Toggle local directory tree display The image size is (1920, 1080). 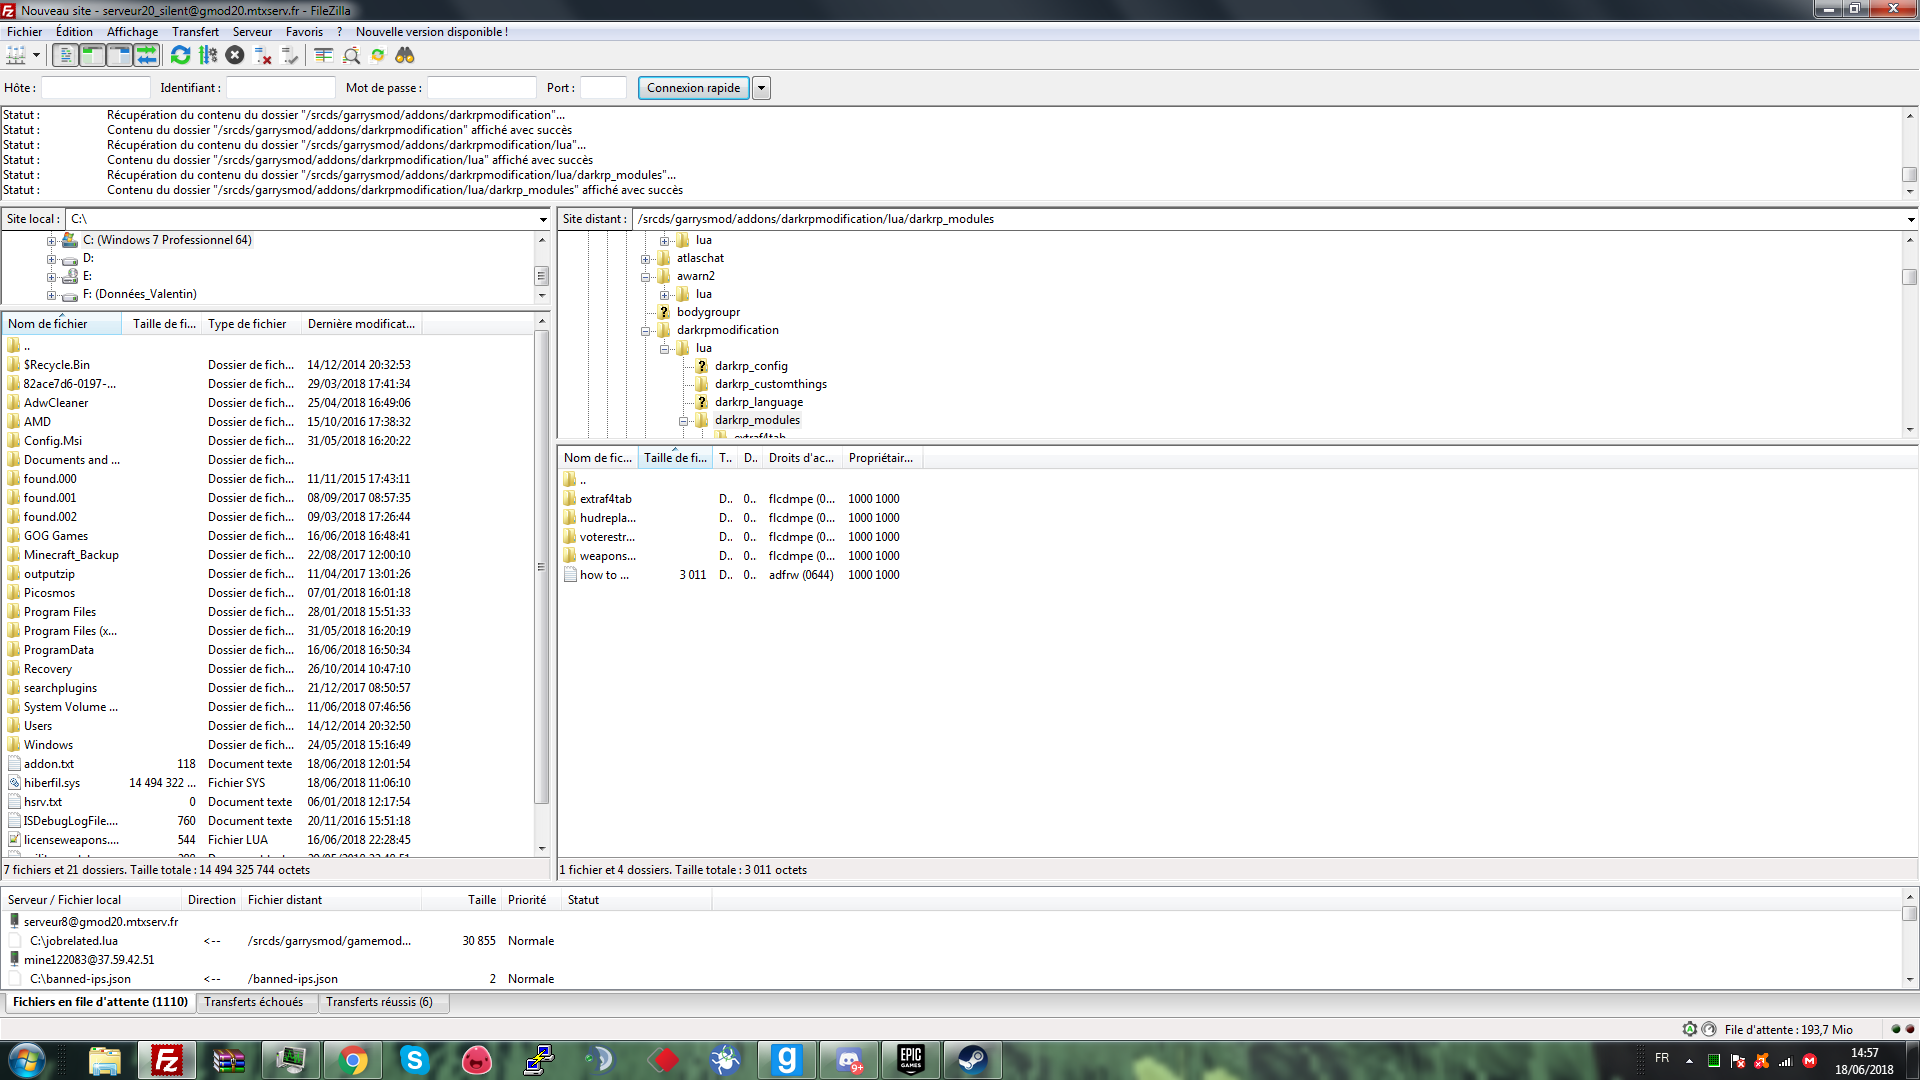(x=92, y=56)
